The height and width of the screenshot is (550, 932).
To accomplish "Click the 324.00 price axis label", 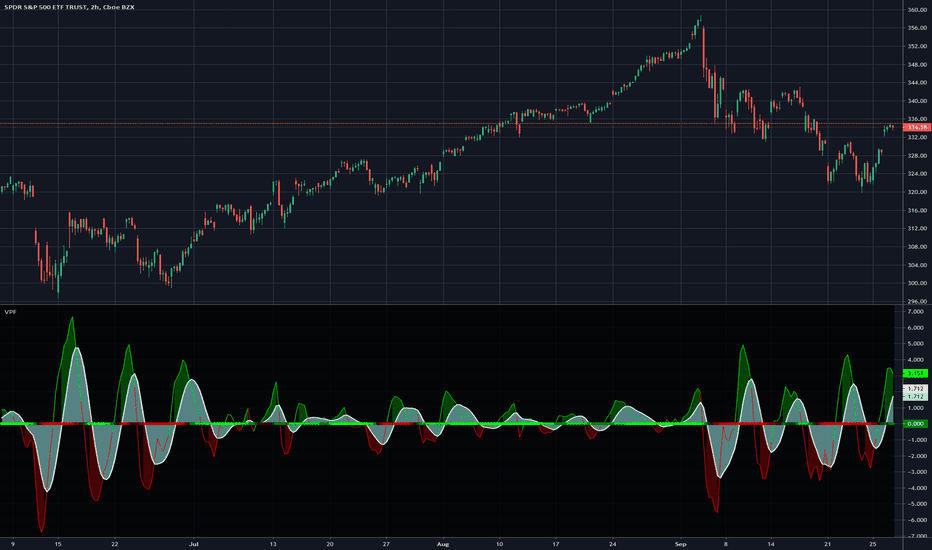I will click(917, 174).
